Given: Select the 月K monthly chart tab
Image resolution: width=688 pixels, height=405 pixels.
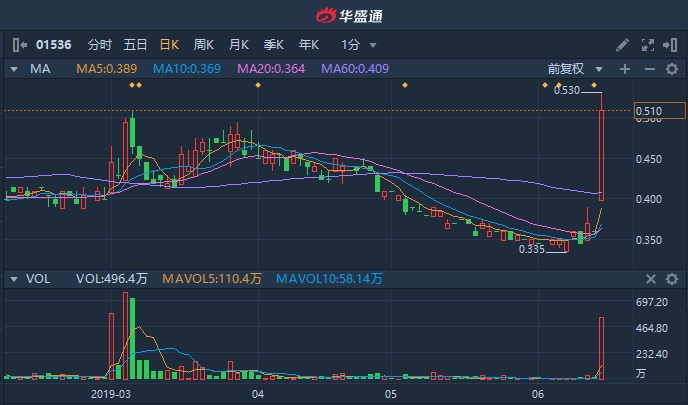Looking at the screenshot, I should 239,45.
